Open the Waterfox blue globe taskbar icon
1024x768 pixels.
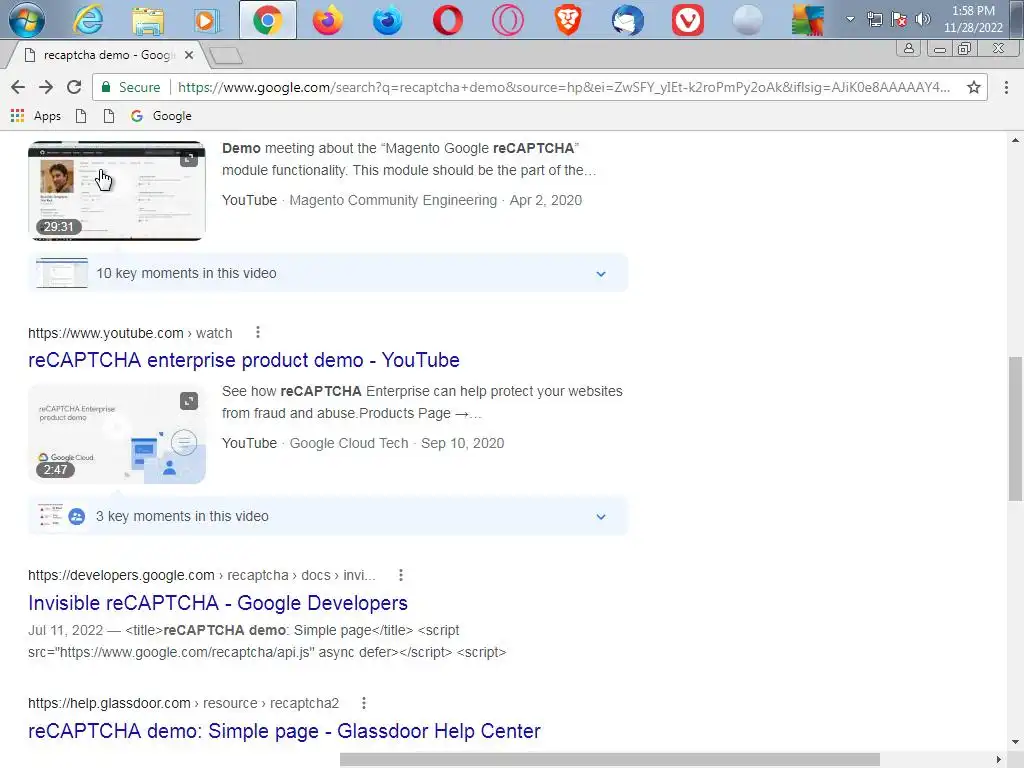pyautogui.click(x=388, y=20)
